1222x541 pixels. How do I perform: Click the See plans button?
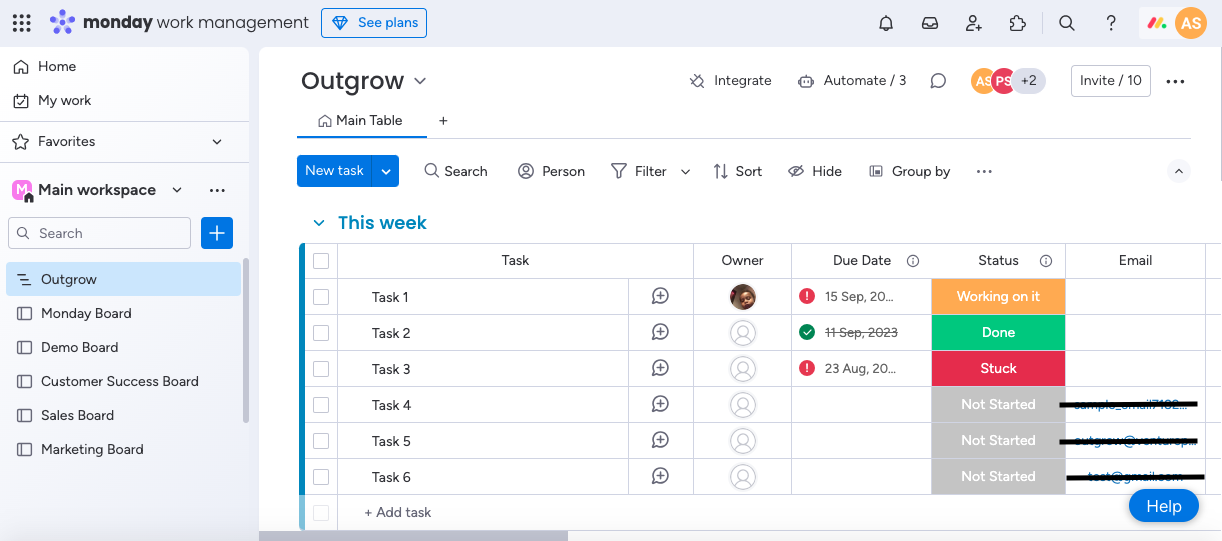(374, 23)
